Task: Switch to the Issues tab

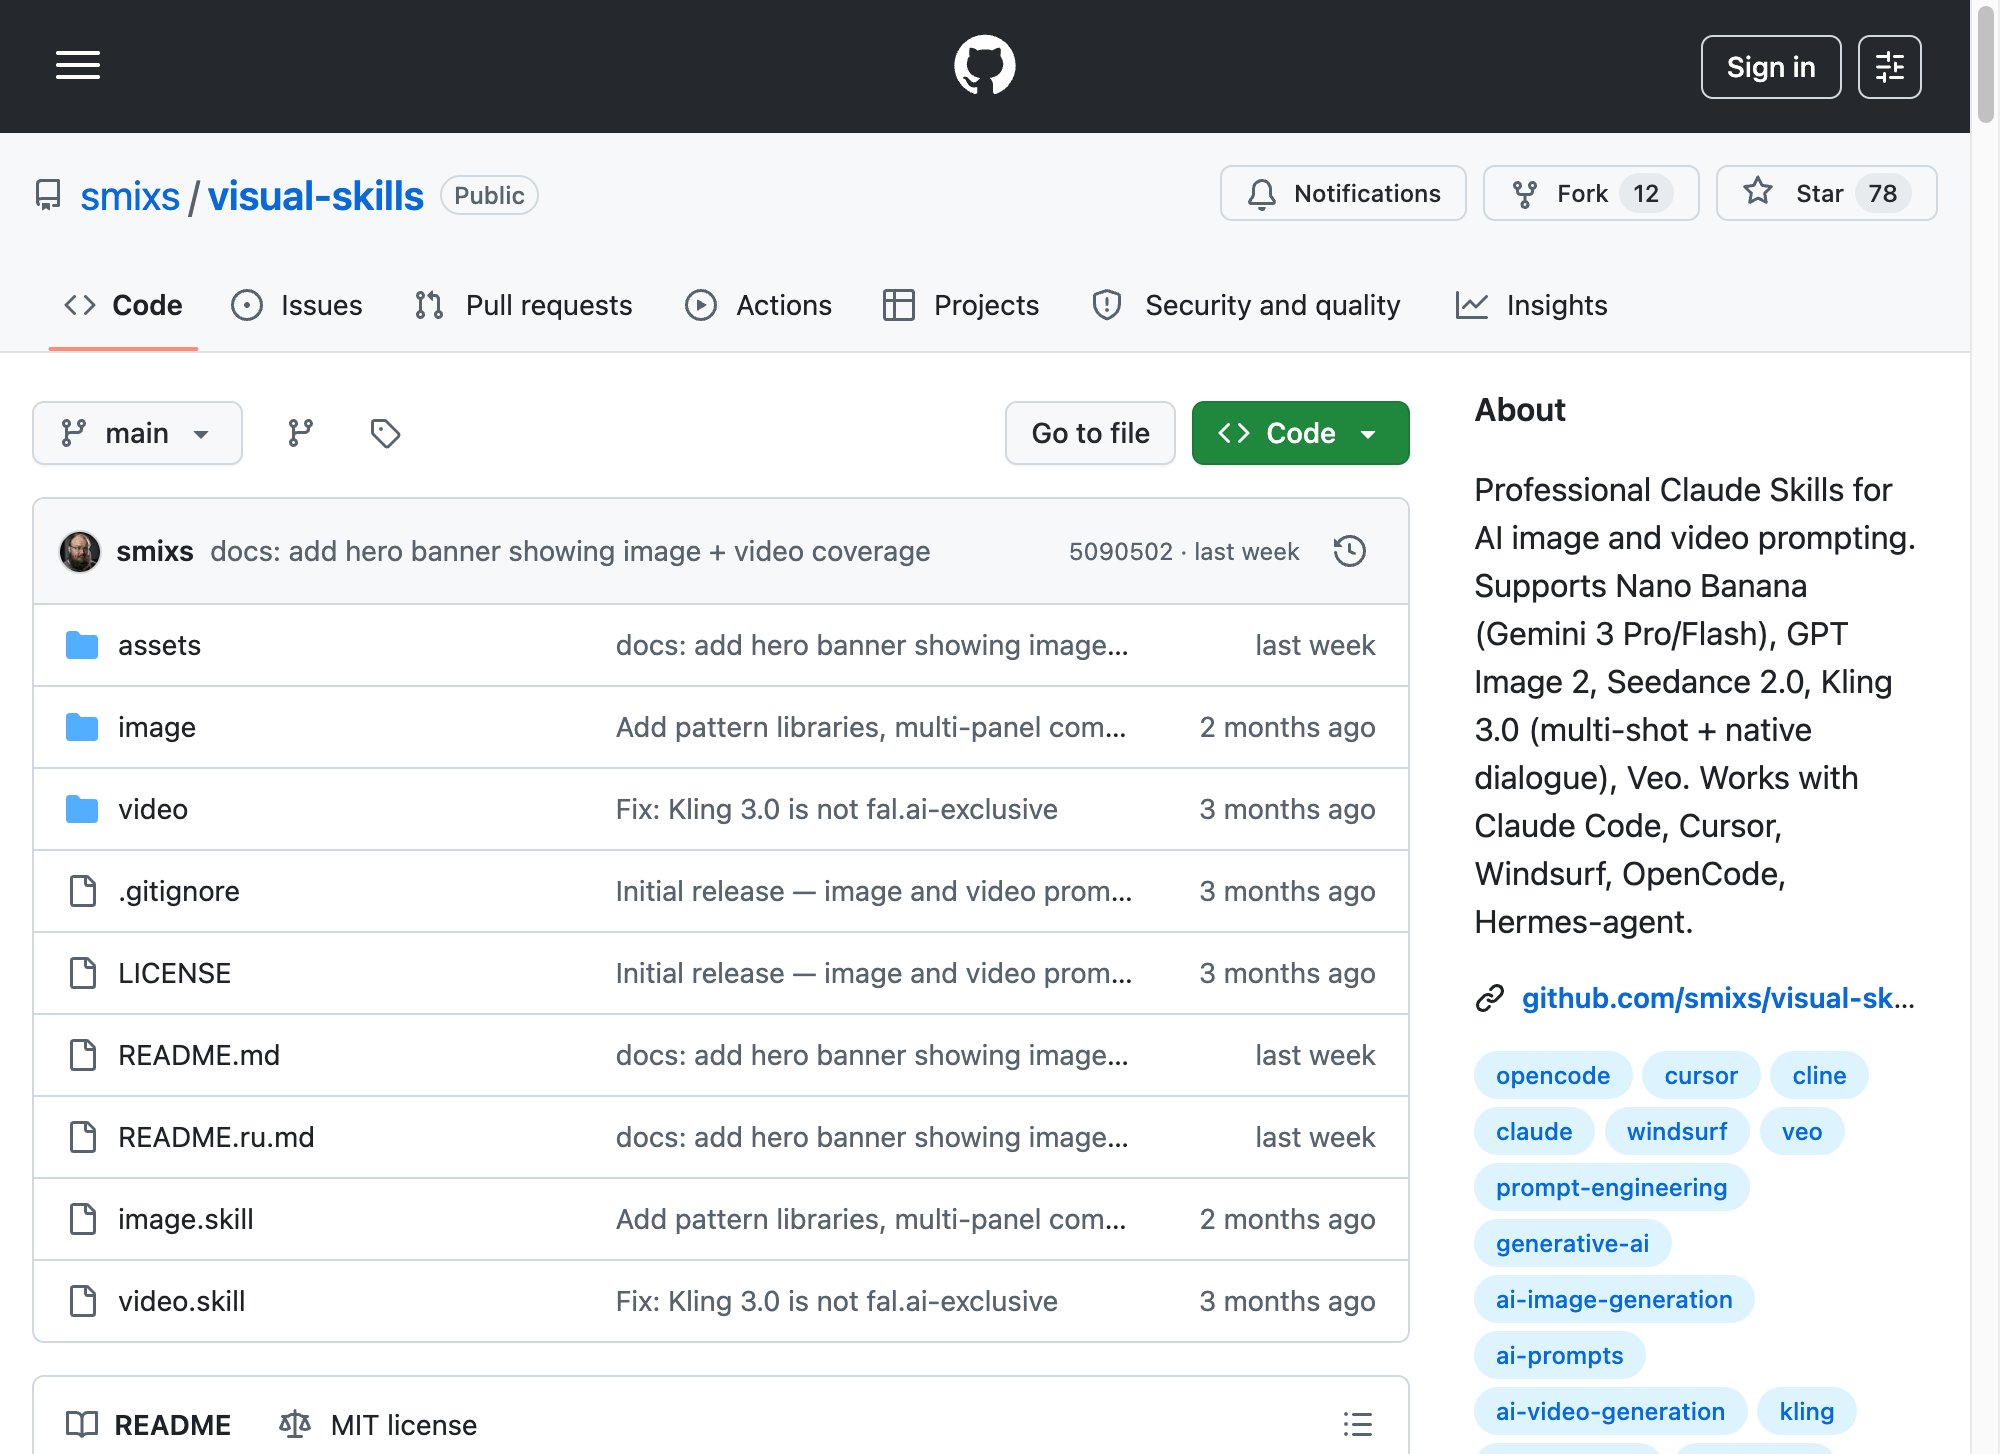Action: (x=297, y=305)
